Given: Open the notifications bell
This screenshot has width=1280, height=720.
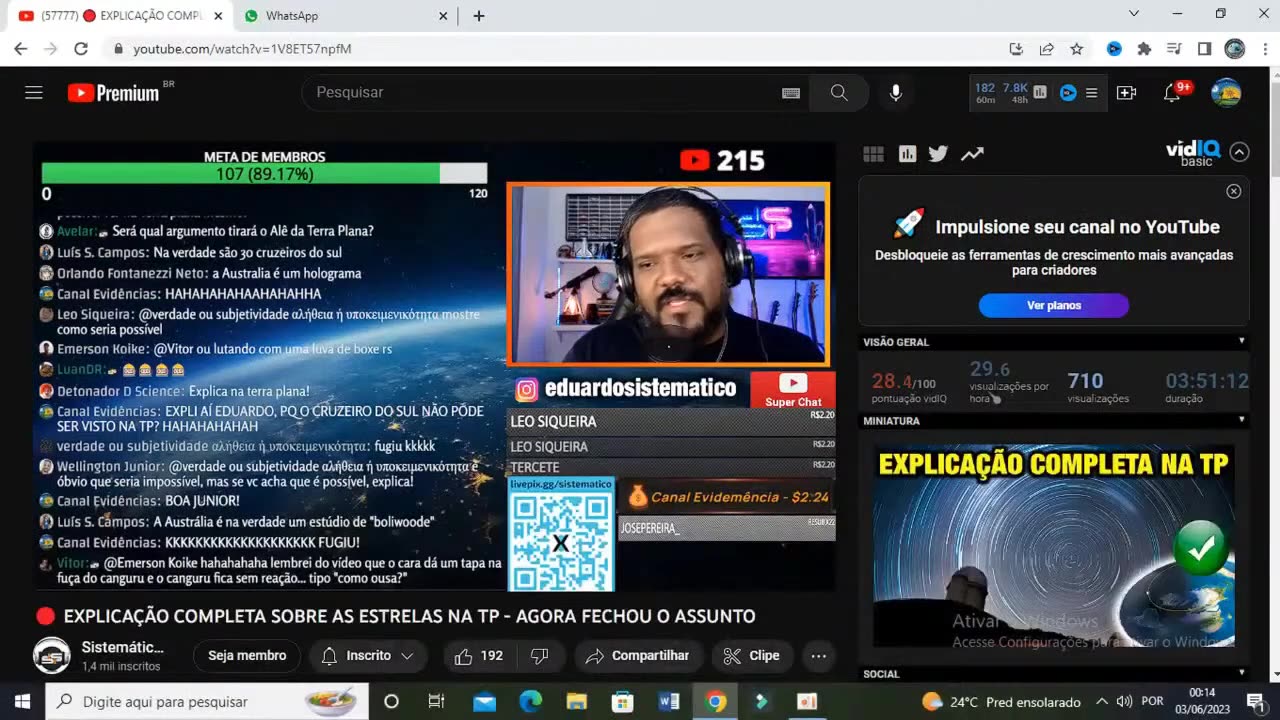Looking at the screenshot, I should 1172,93.
